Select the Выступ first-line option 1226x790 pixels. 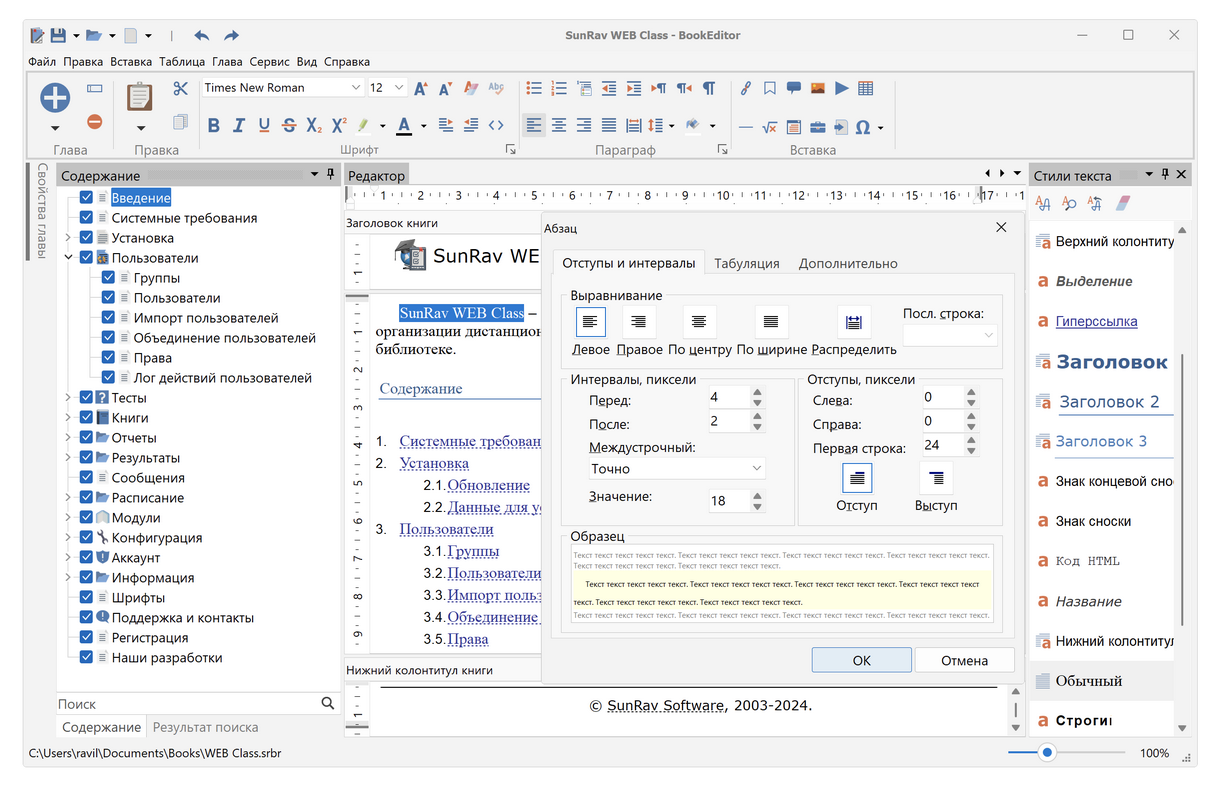click(x=936, y=478)
